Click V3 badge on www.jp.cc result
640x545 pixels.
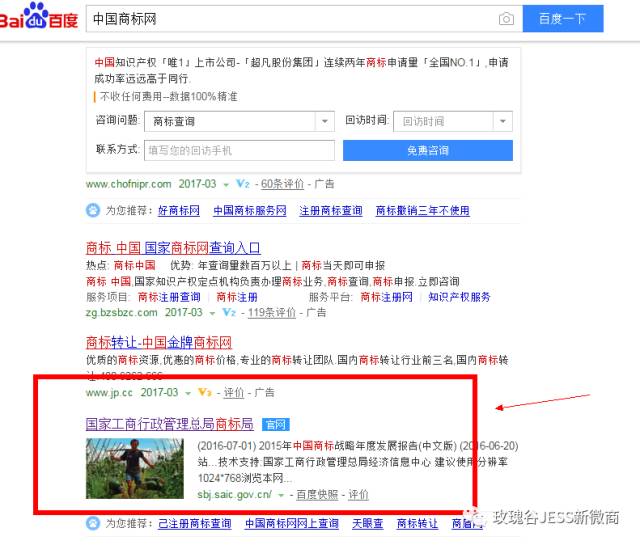point(204,393)
